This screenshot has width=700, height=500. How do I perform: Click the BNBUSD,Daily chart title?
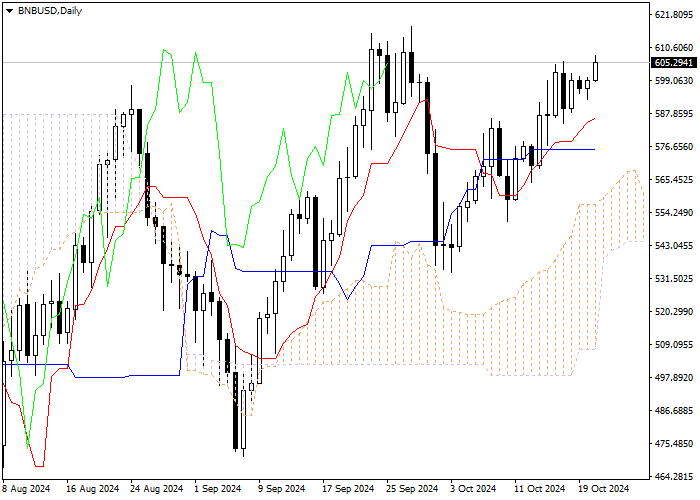50,11
